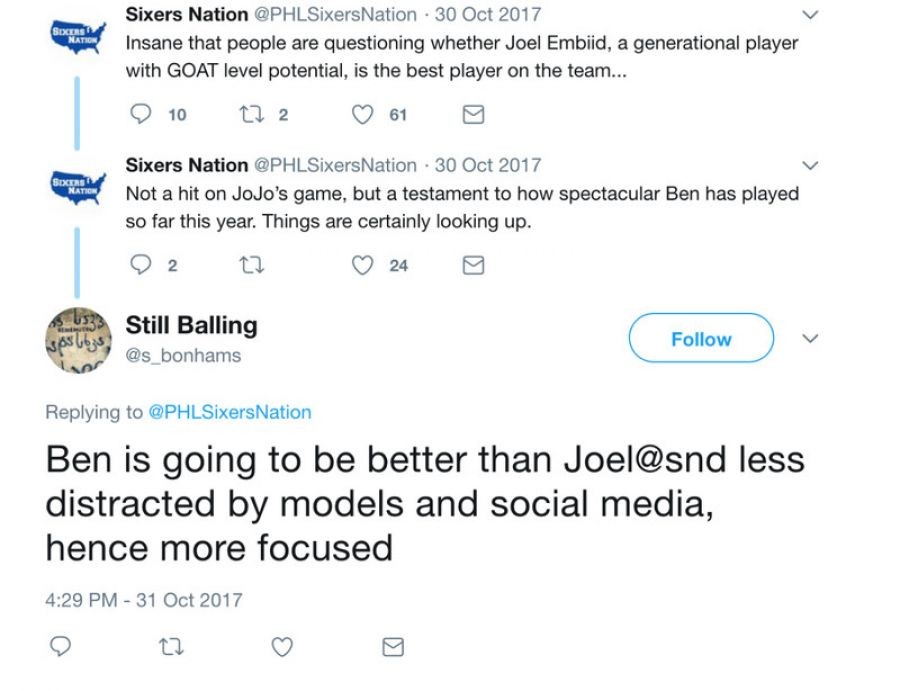Open options chevron on first Sixers tweet
This screenshot has height=691, width=900.
pyautogui.click(x=811, y=16)
